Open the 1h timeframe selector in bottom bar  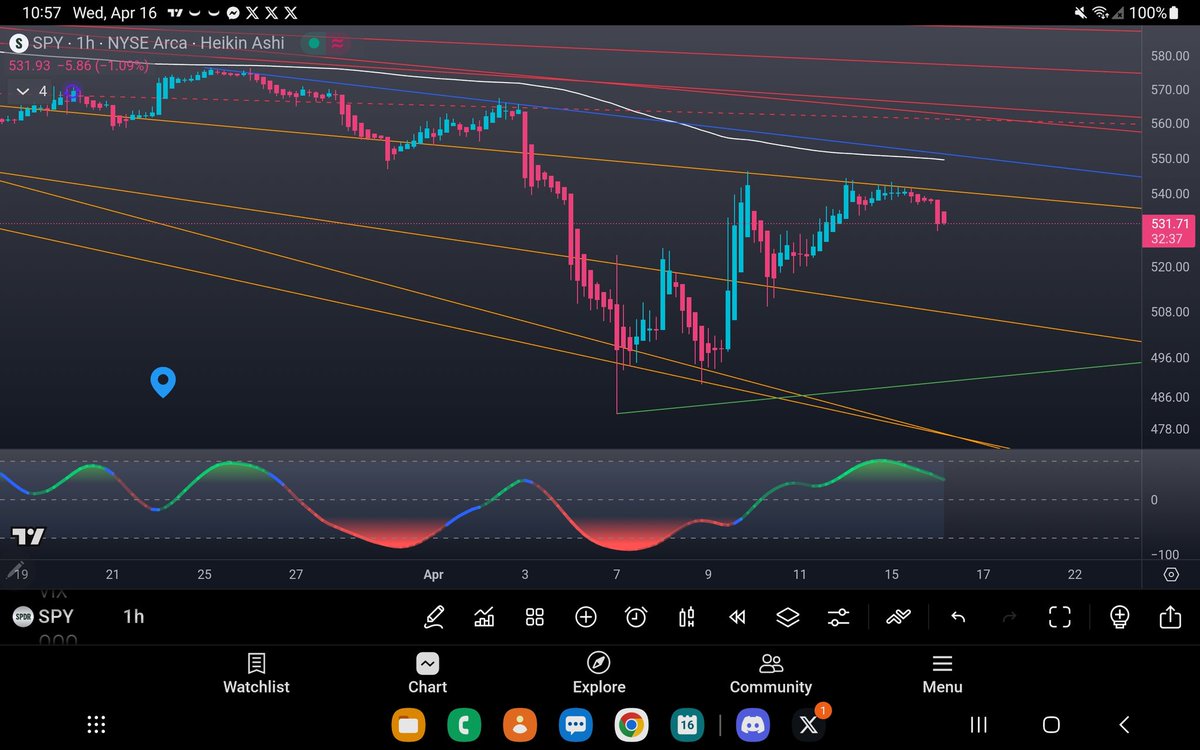[x=134, y=617]
